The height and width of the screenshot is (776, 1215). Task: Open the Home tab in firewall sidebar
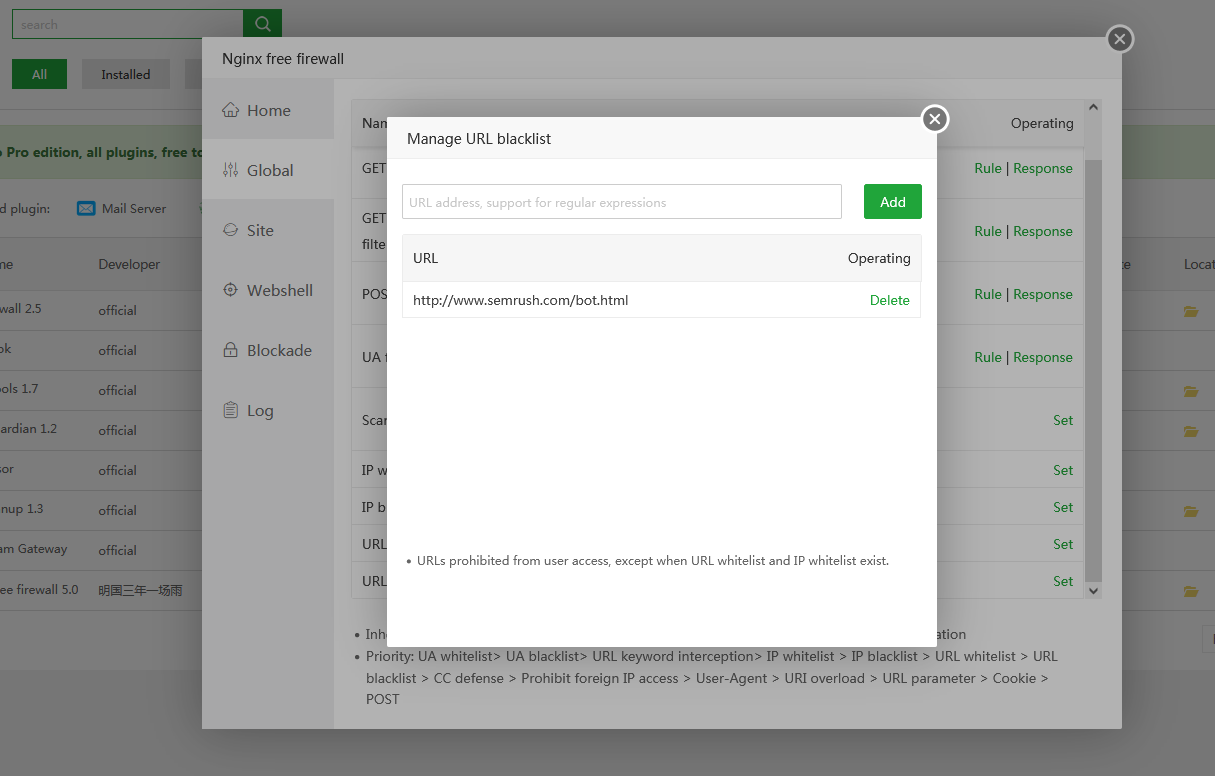pyautogui.click(x=268, y=110)
